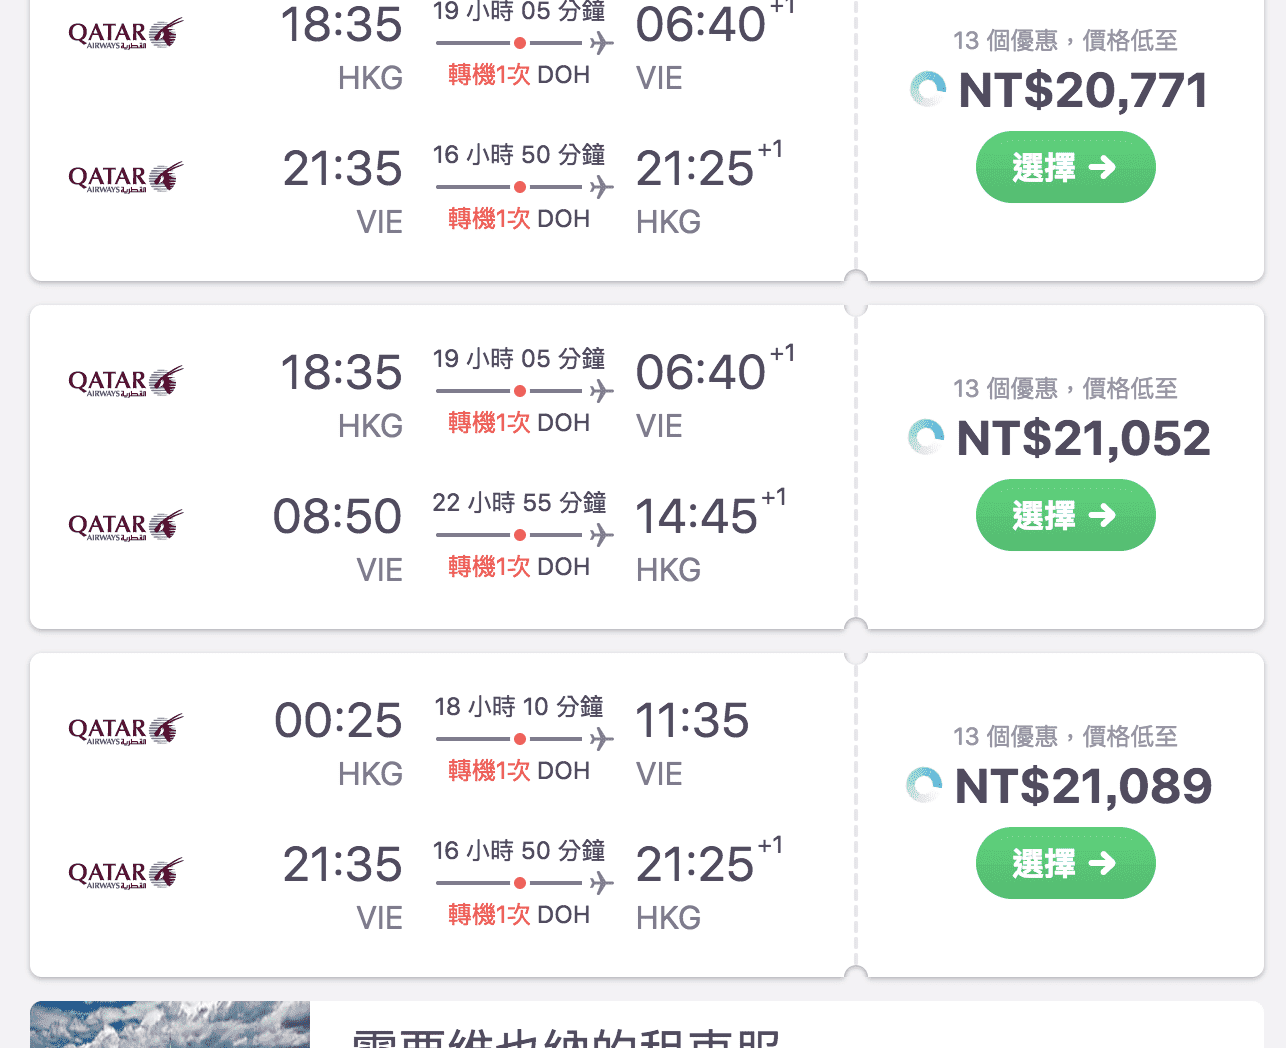This screenshot has width=1286, height=1048.
Task: Click the 00:25 HKG departure time
Action: [338, 721]
